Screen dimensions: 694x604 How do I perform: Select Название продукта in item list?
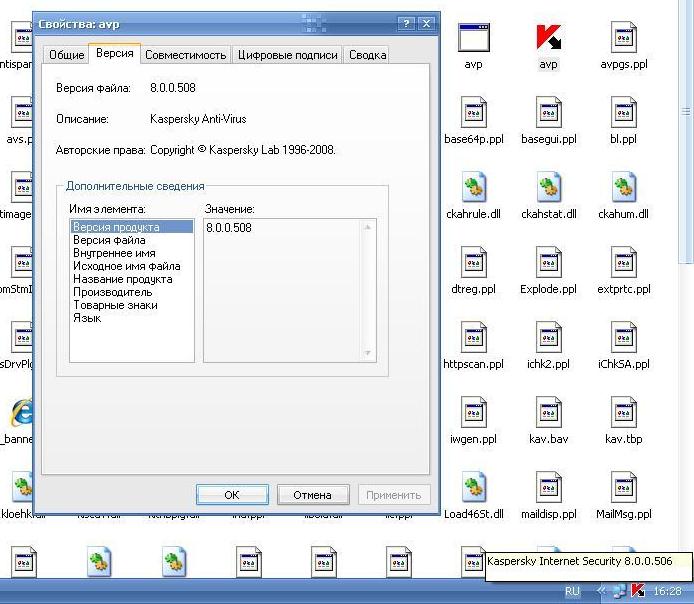click(131, 279)
